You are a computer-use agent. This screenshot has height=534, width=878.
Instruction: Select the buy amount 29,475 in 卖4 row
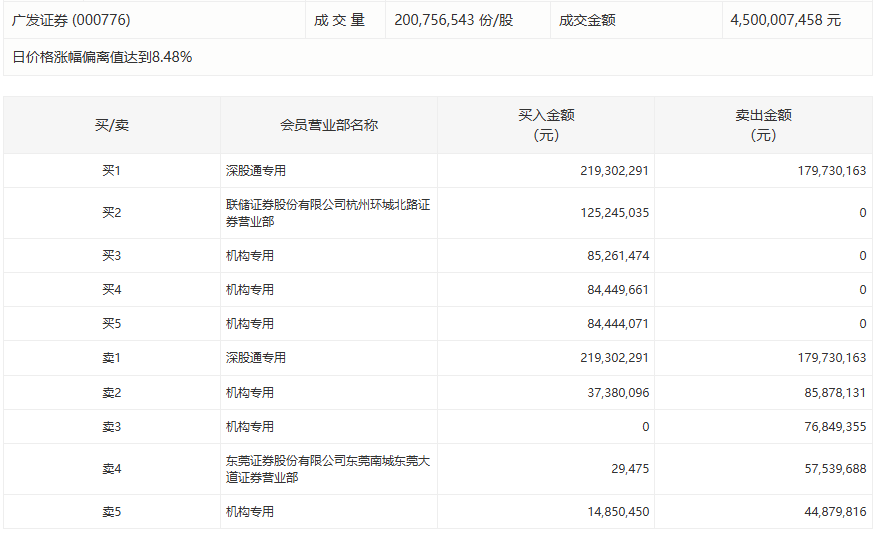pos(629,469)
